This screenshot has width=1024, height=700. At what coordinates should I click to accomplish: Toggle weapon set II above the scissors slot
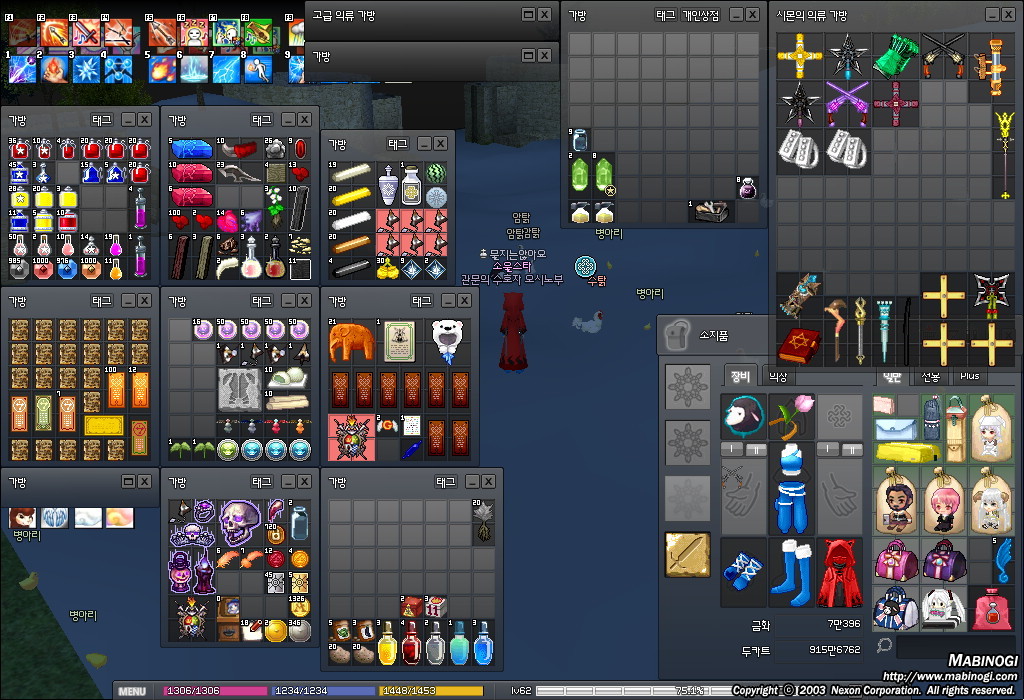pos(756,449)
